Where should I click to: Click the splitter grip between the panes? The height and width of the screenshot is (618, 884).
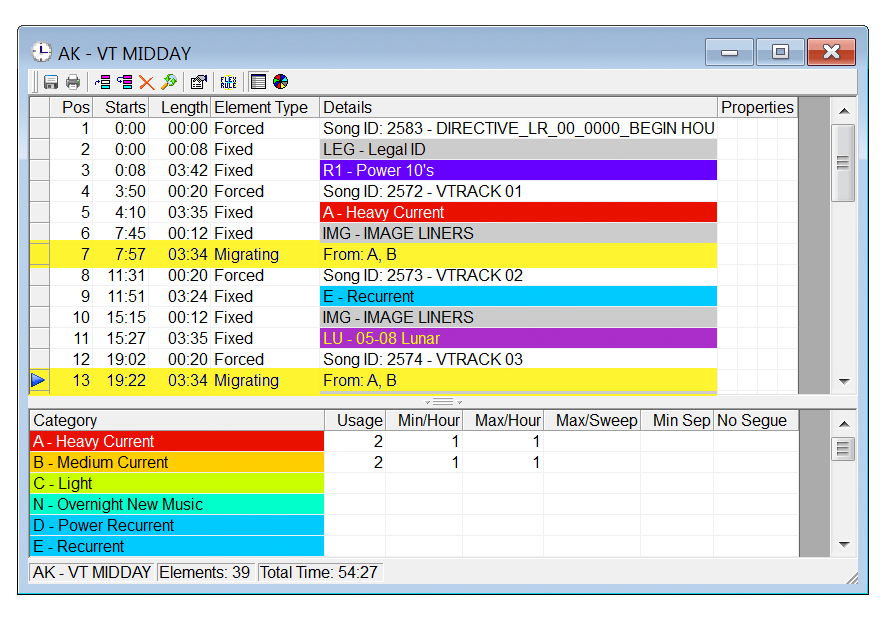tap(444, 402)
